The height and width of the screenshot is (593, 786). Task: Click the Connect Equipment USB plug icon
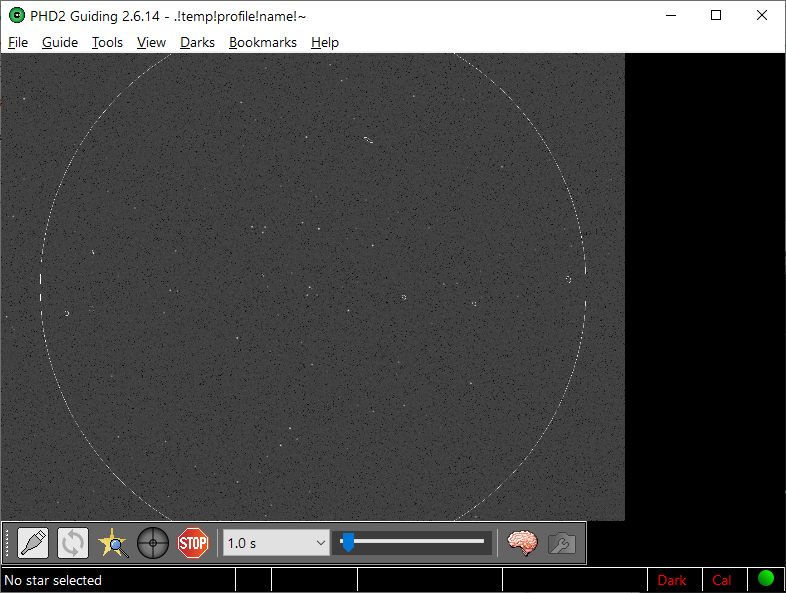[33, 543]
